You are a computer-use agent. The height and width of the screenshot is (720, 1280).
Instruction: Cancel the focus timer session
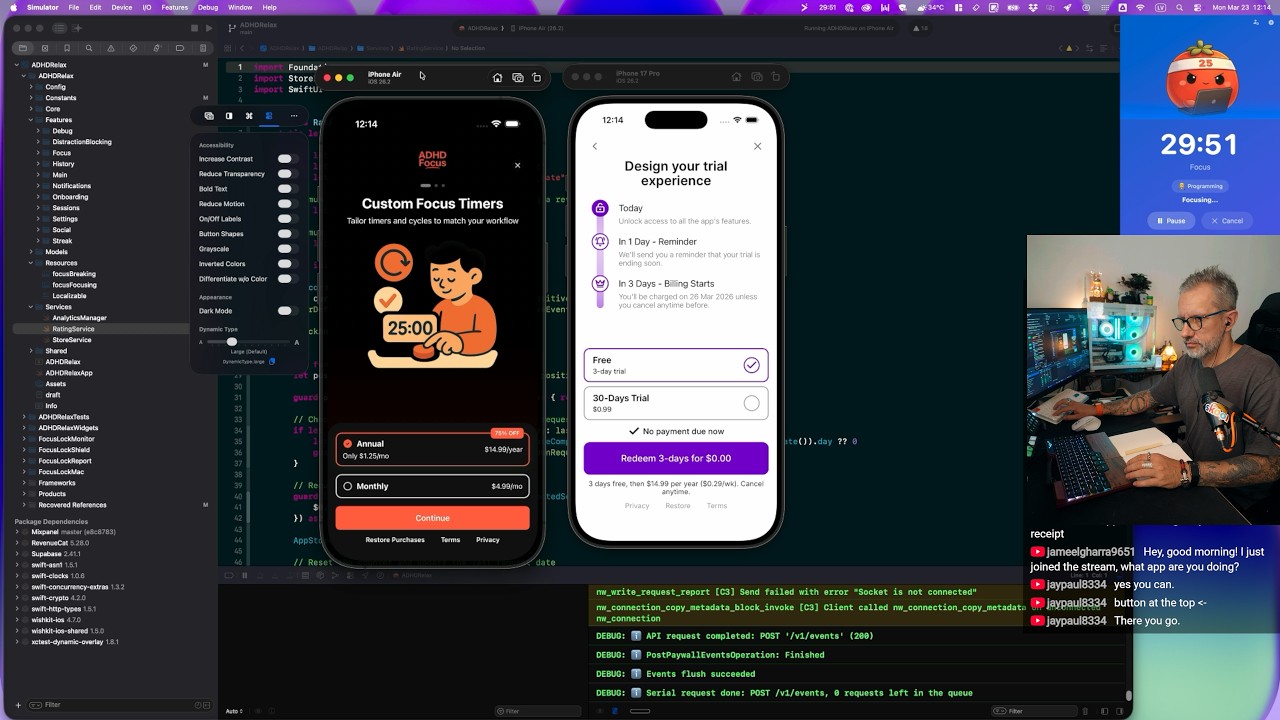click(1226, 221)
